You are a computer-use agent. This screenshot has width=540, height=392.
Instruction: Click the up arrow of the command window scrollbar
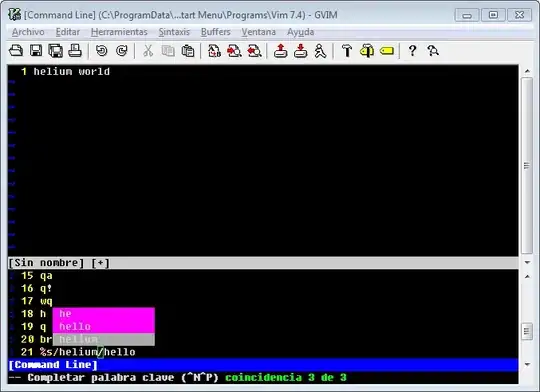point(527,276)
